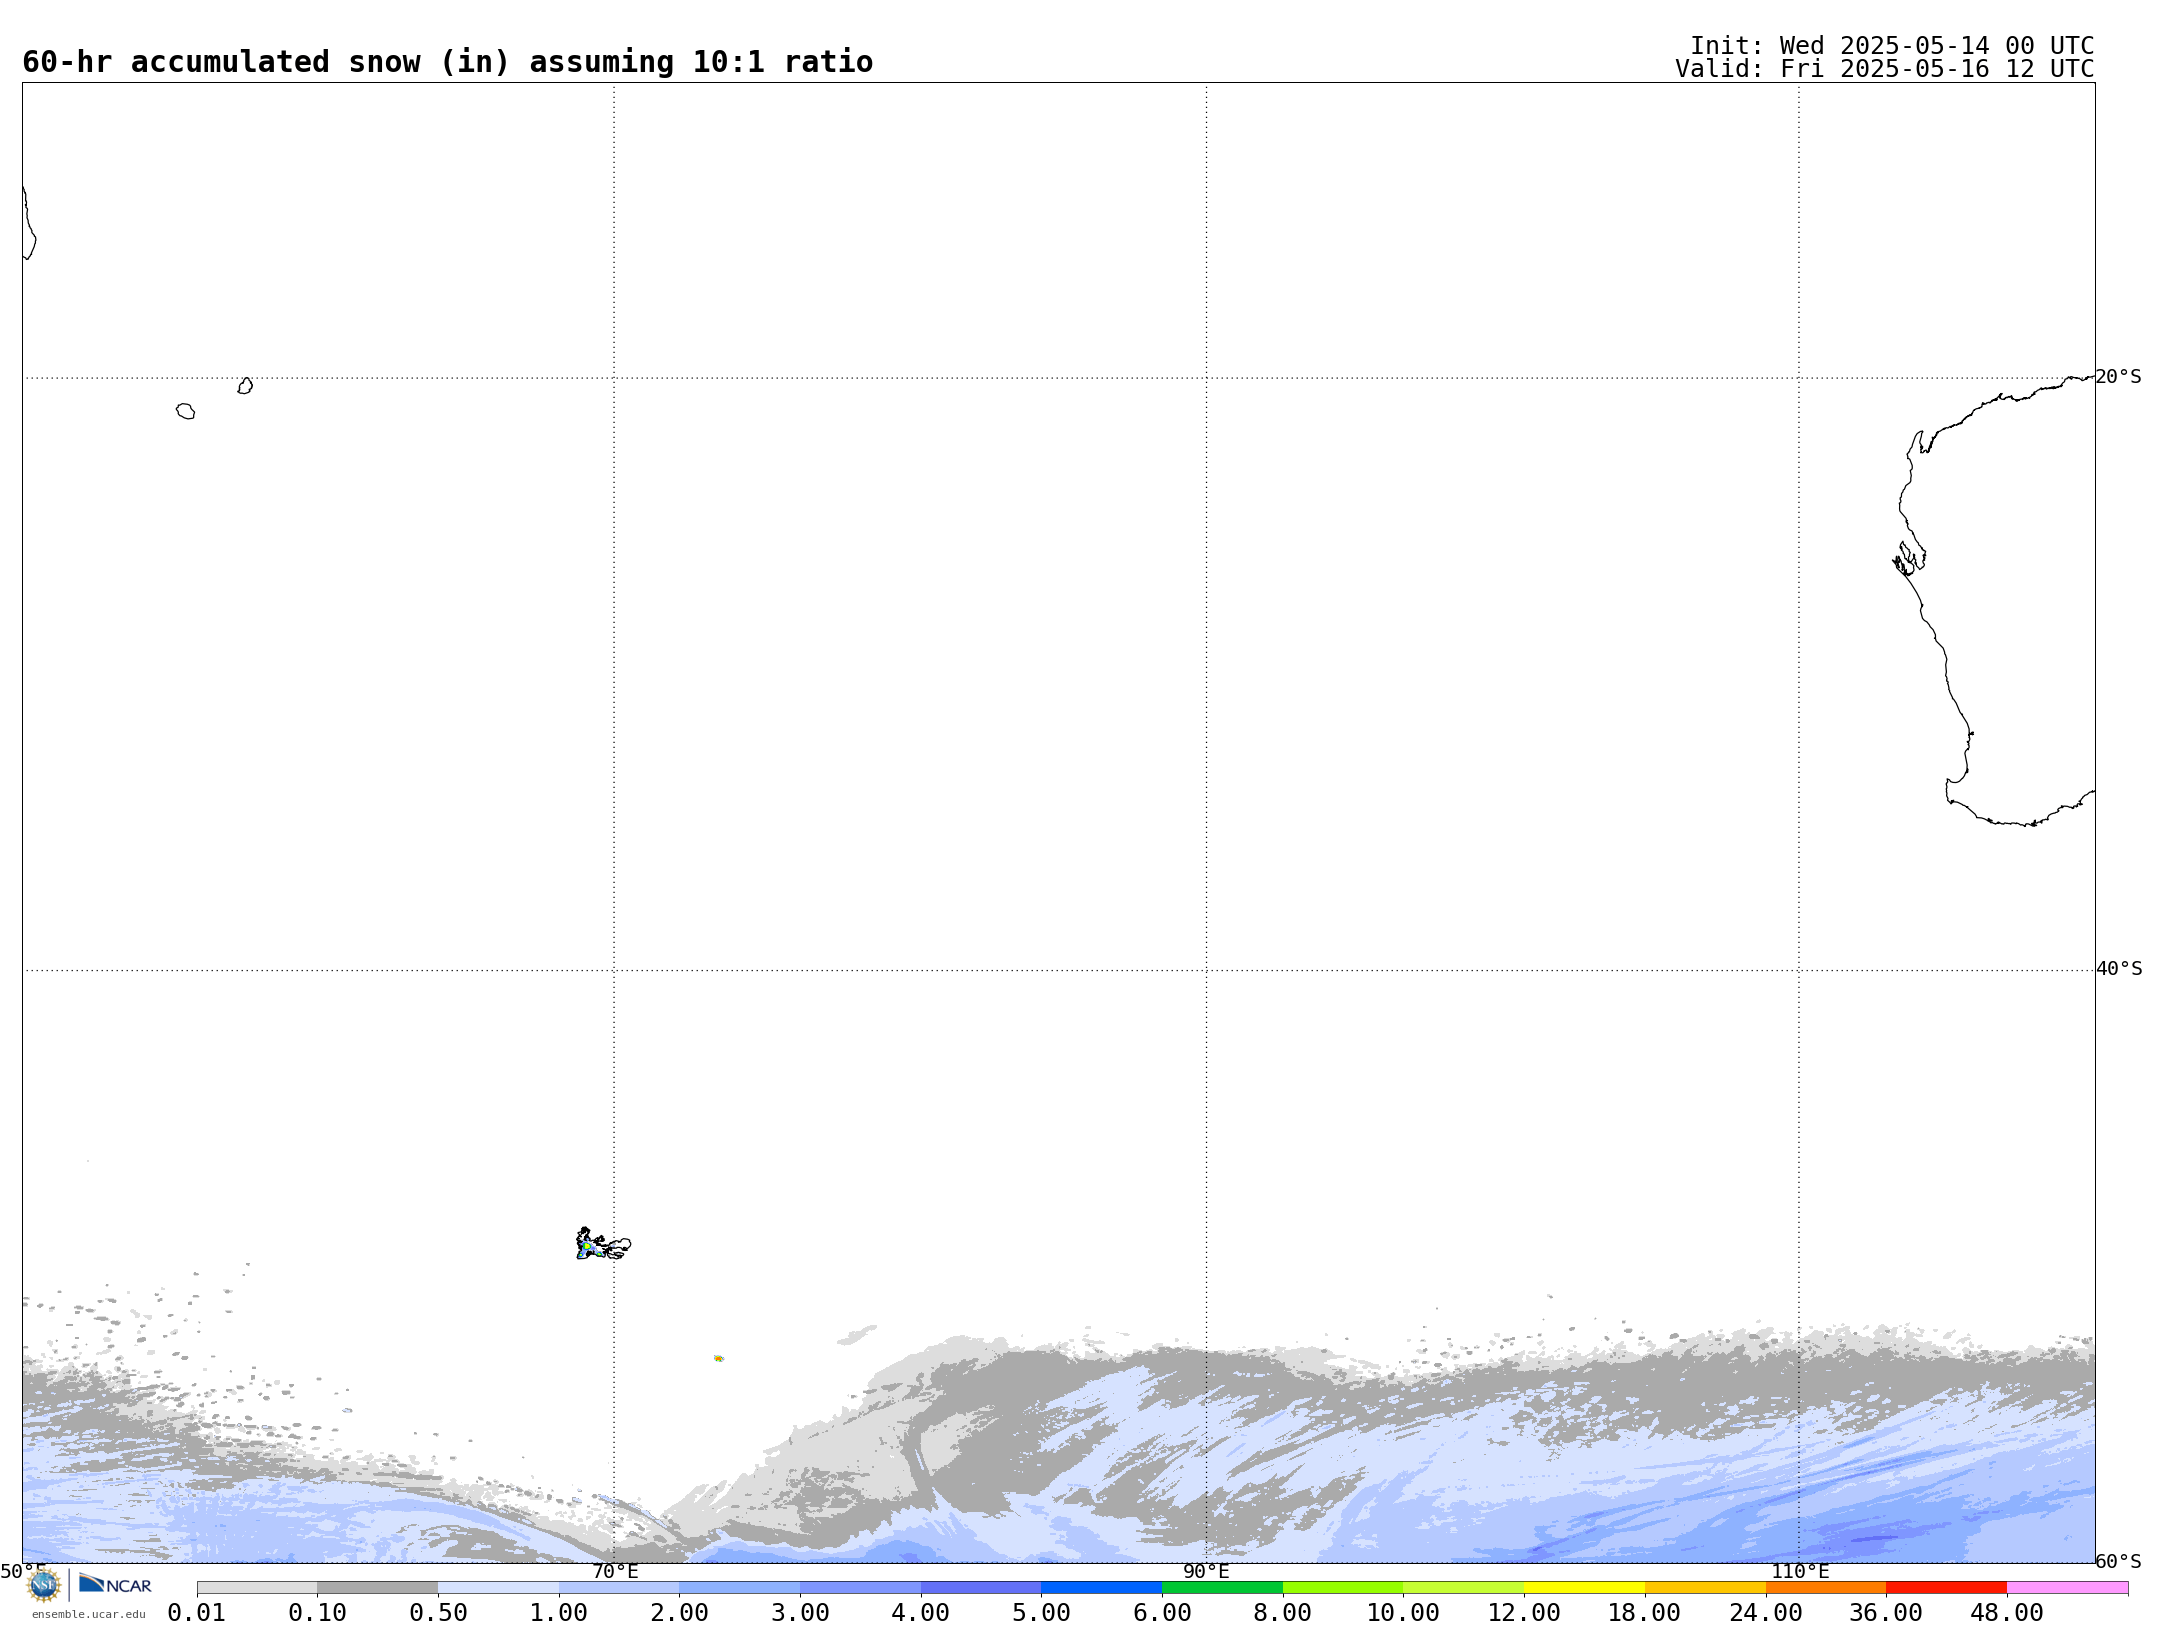Click the 60°S latitude label
2160x1626 pixels.
2119,1561
